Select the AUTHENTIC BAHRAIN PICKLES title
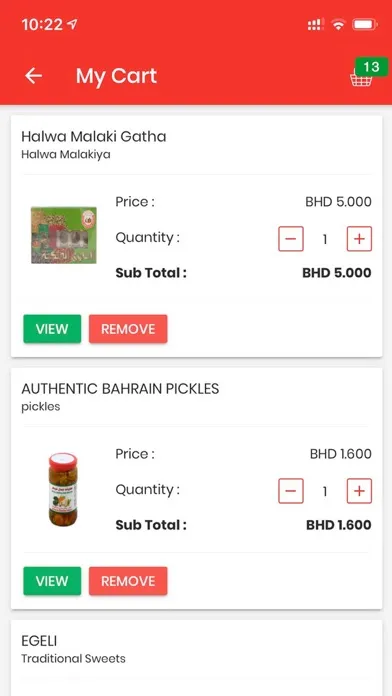The image size is (392, 696). pyautogui.click(x=120, y=389)
